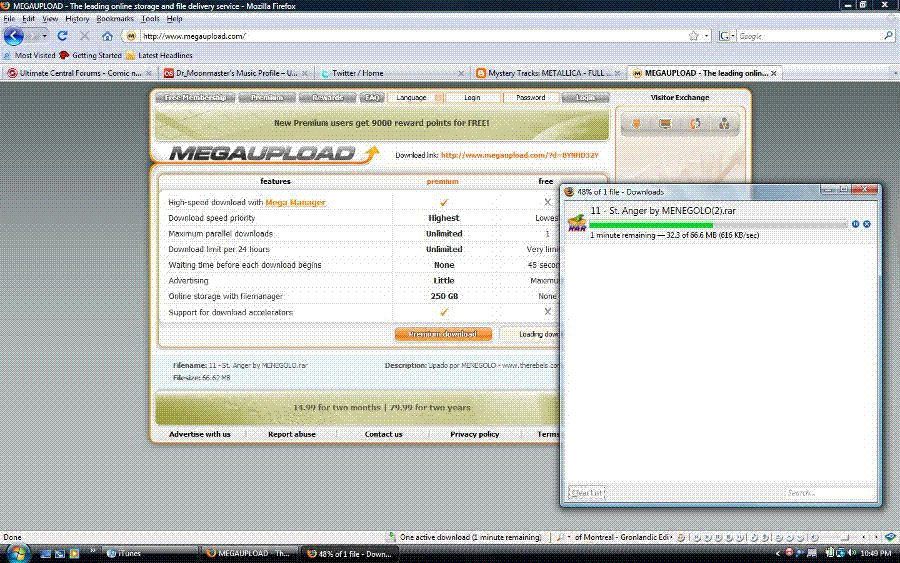Click the download status icon in status bar
900x563 pixels.
pos(391,537)
